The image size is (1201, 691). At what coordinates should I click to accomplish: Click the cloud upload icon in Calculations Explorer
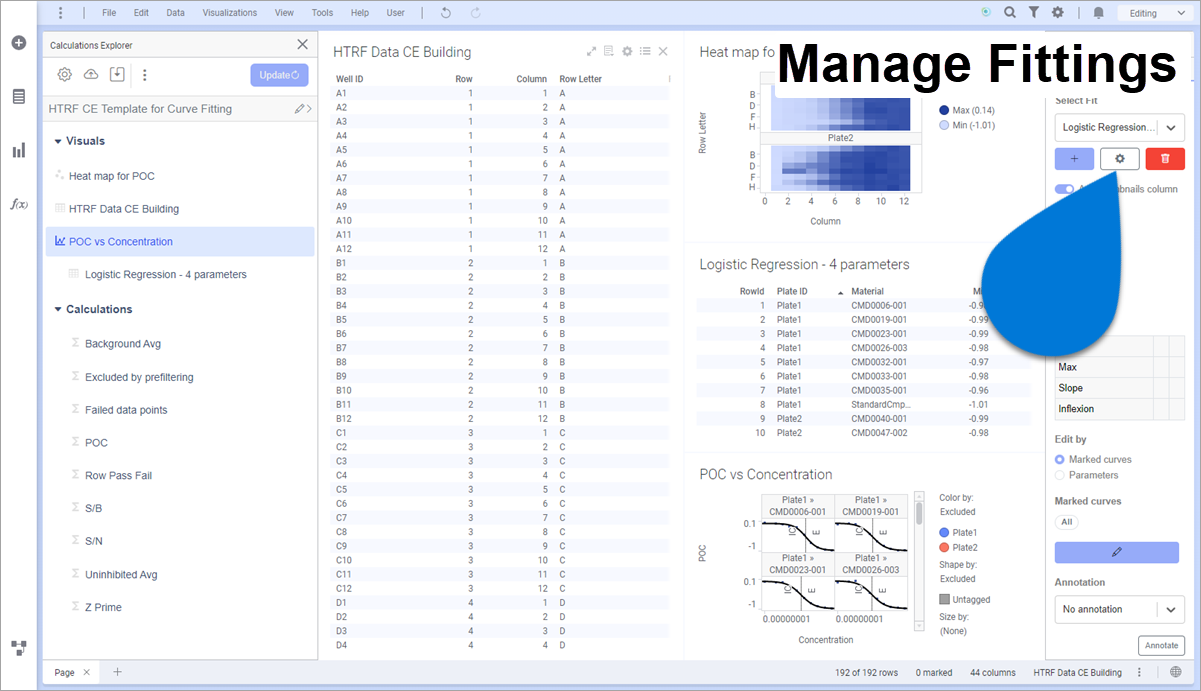click(x=91, y=75)
